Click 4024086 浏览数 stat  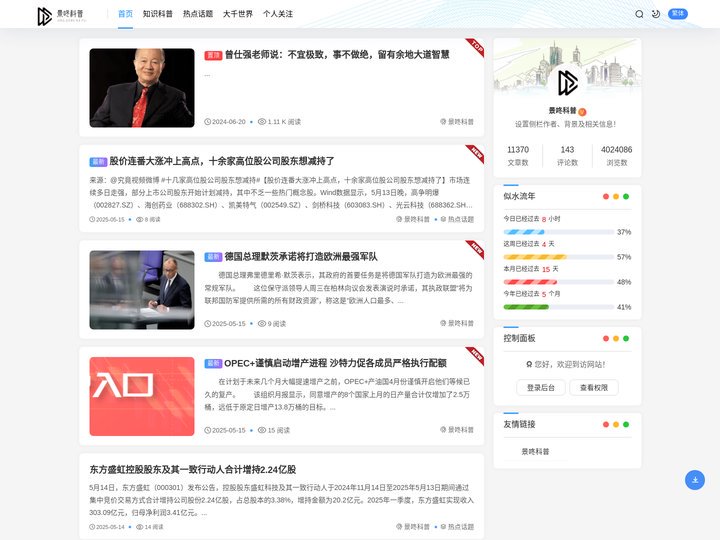pos(617,156)
